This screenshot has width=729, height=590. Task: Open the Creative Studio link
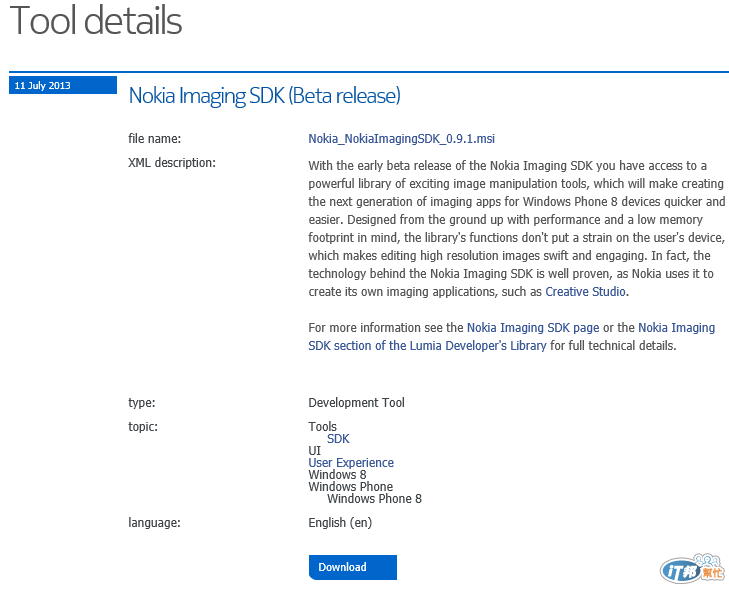pos(585,292)
